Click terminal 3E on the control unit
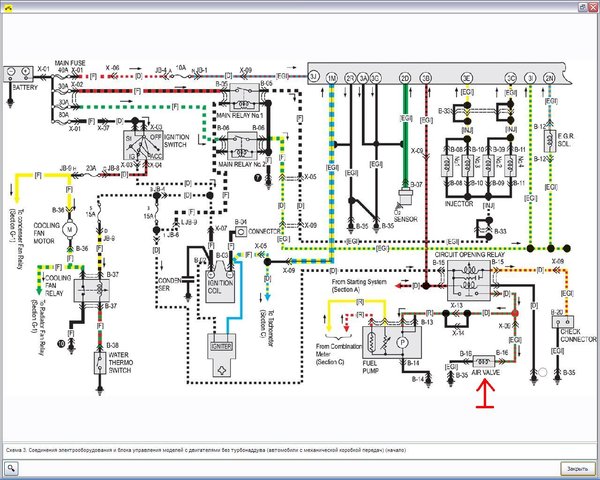The width and height of the screenshot is (600, 480). [466, 78]
